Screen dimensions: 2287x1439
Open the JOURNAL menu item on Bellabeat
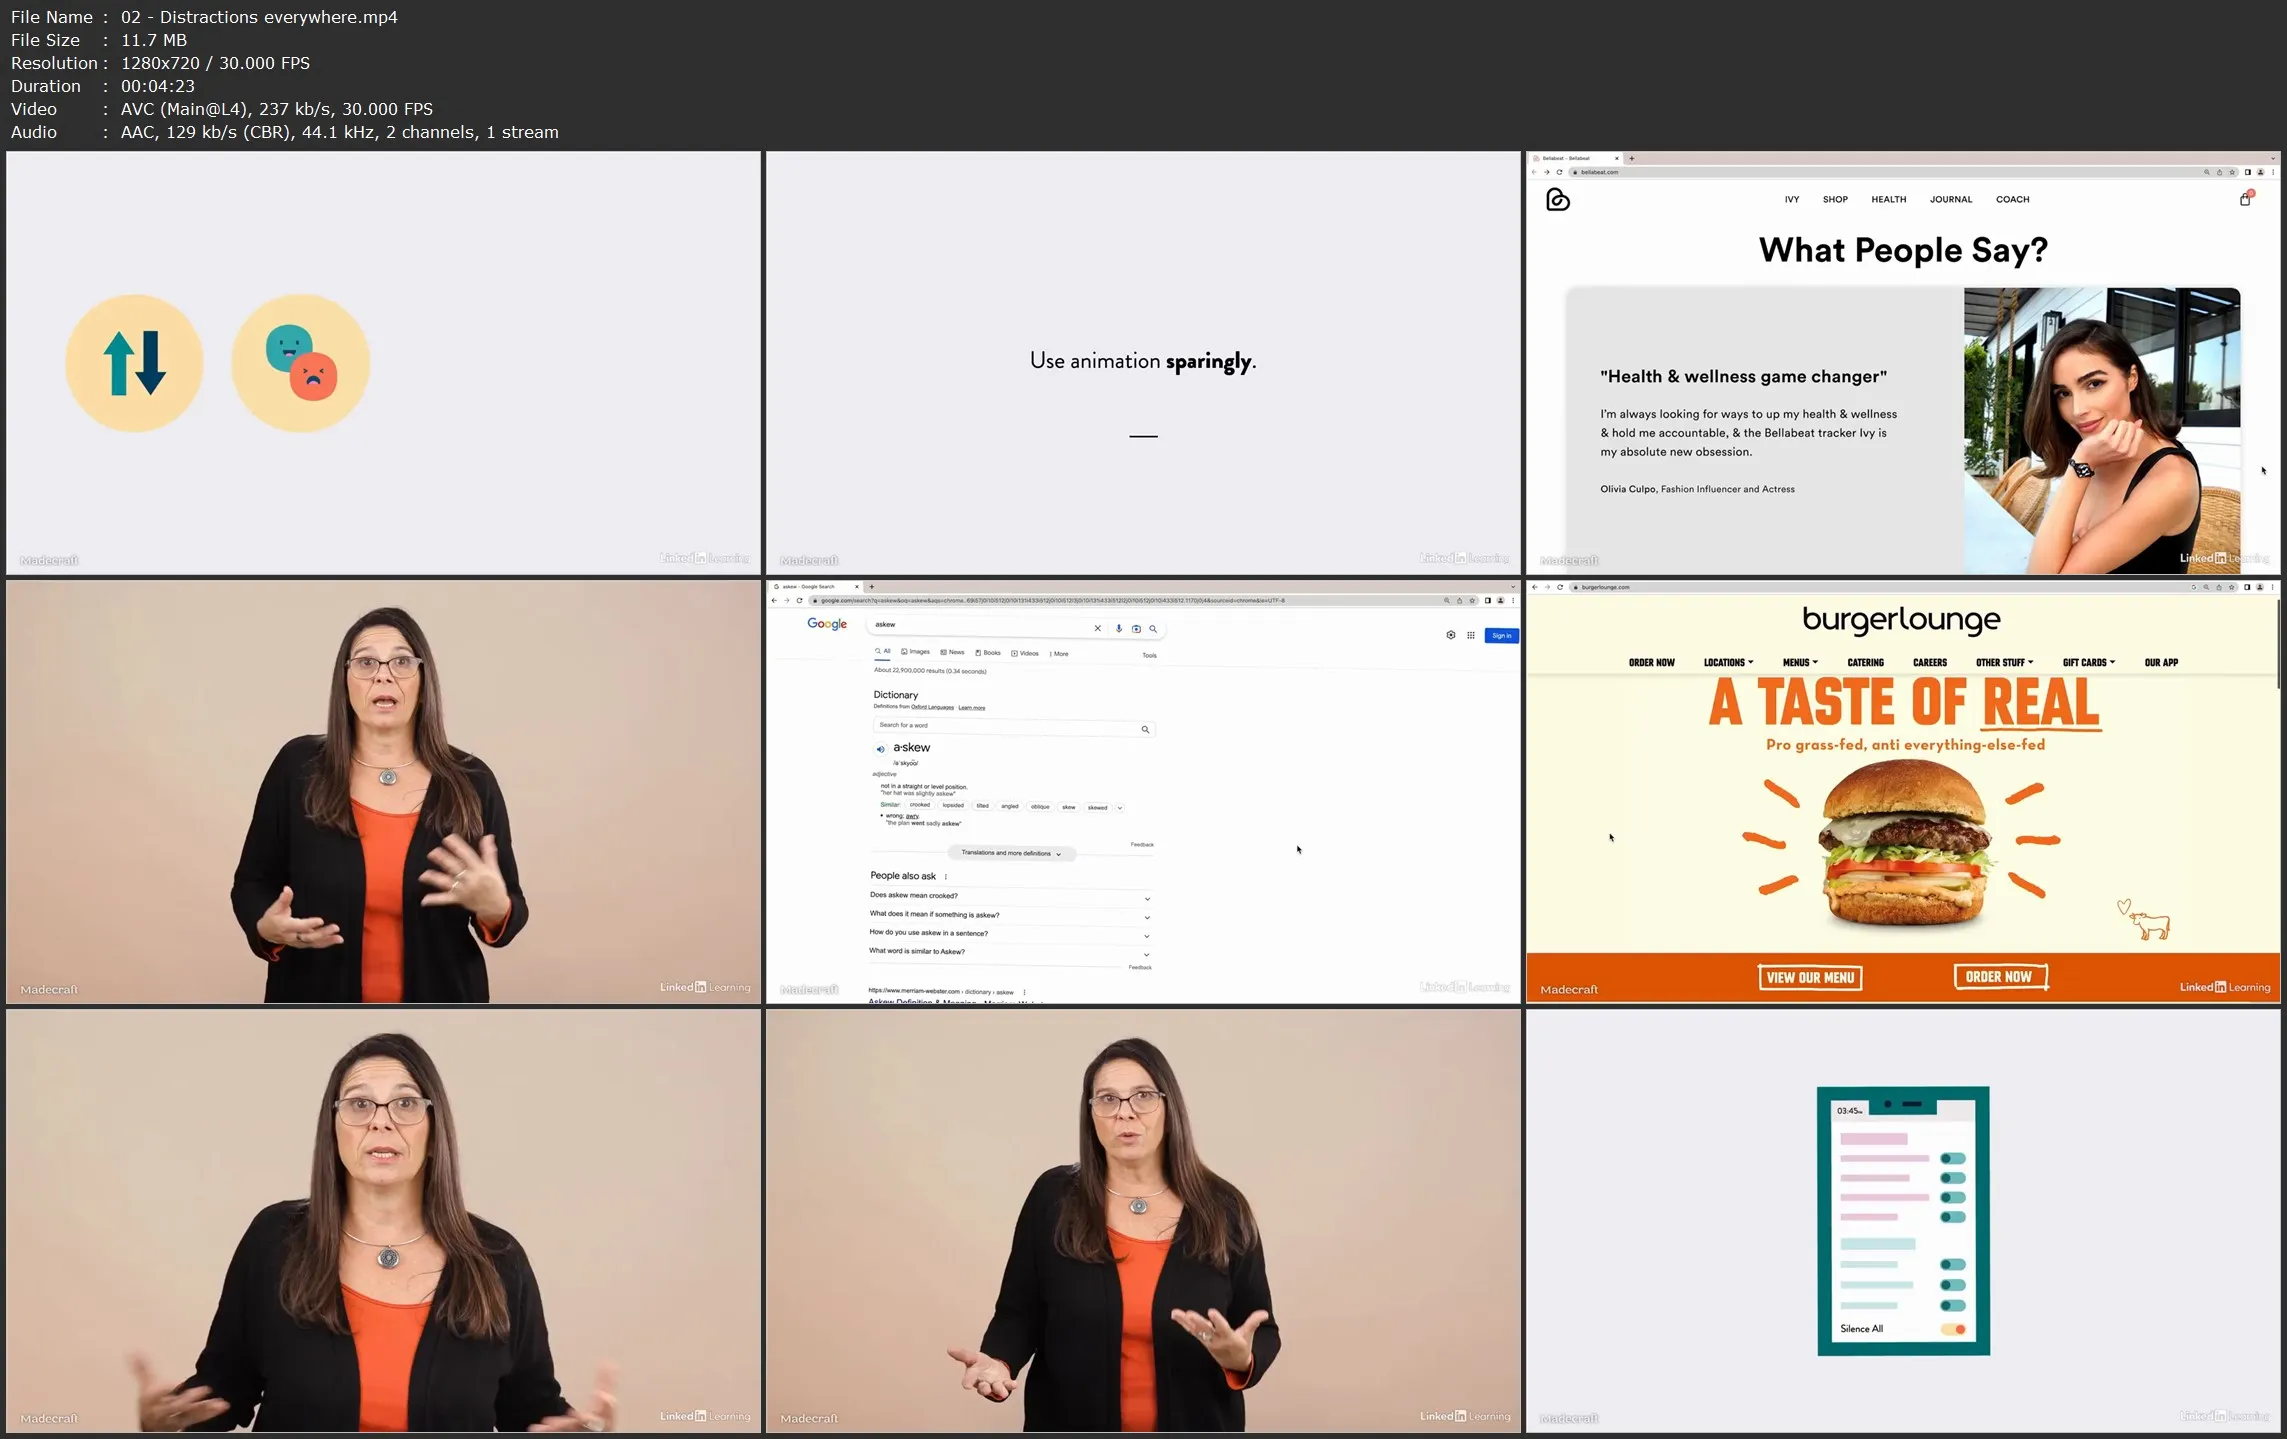point(1950,199)
